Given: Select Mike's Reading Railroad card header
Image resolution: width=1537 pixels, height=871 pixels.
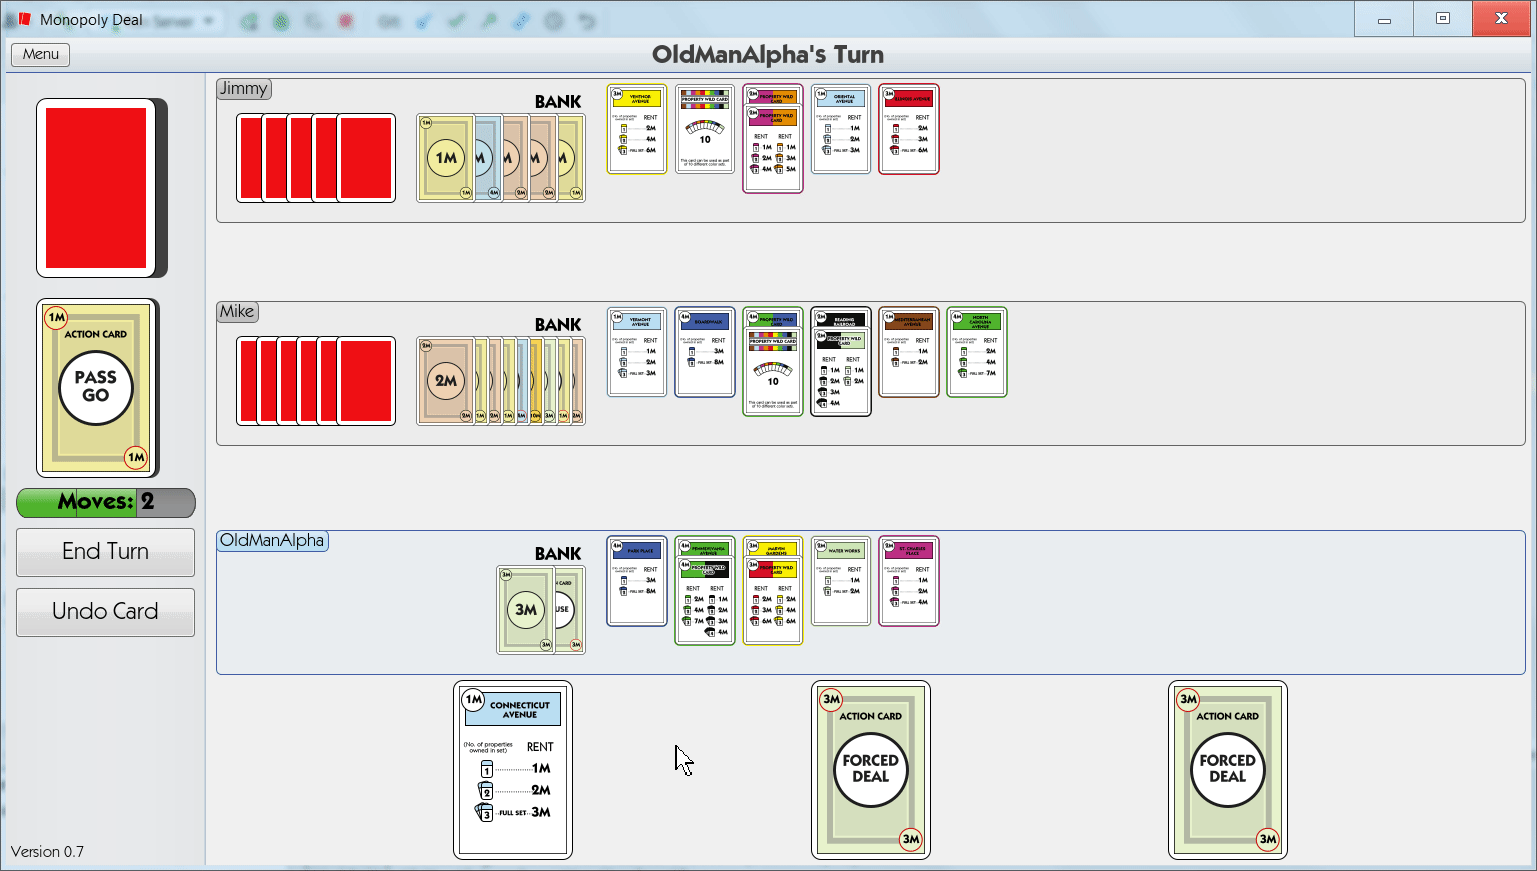Looking at the screenshot, I should coord(841,318).
